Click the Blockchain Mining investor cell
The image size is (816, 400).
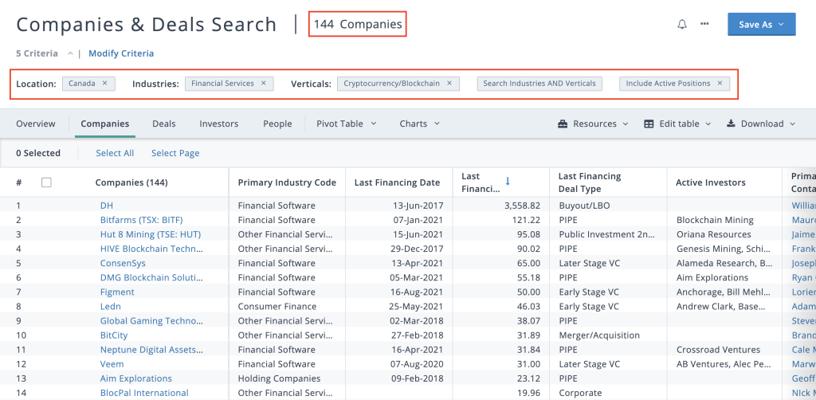click(715, 220)
